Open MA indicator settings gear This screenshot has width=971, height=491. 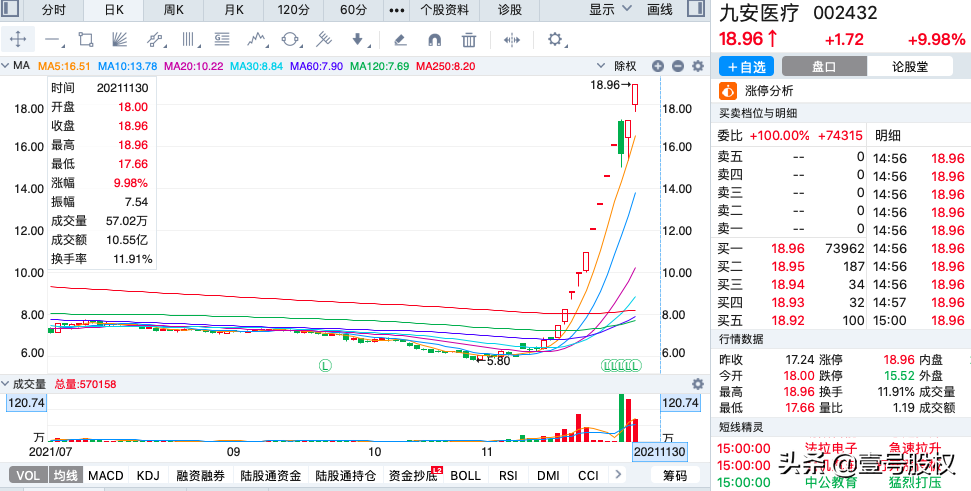(698, 66)
